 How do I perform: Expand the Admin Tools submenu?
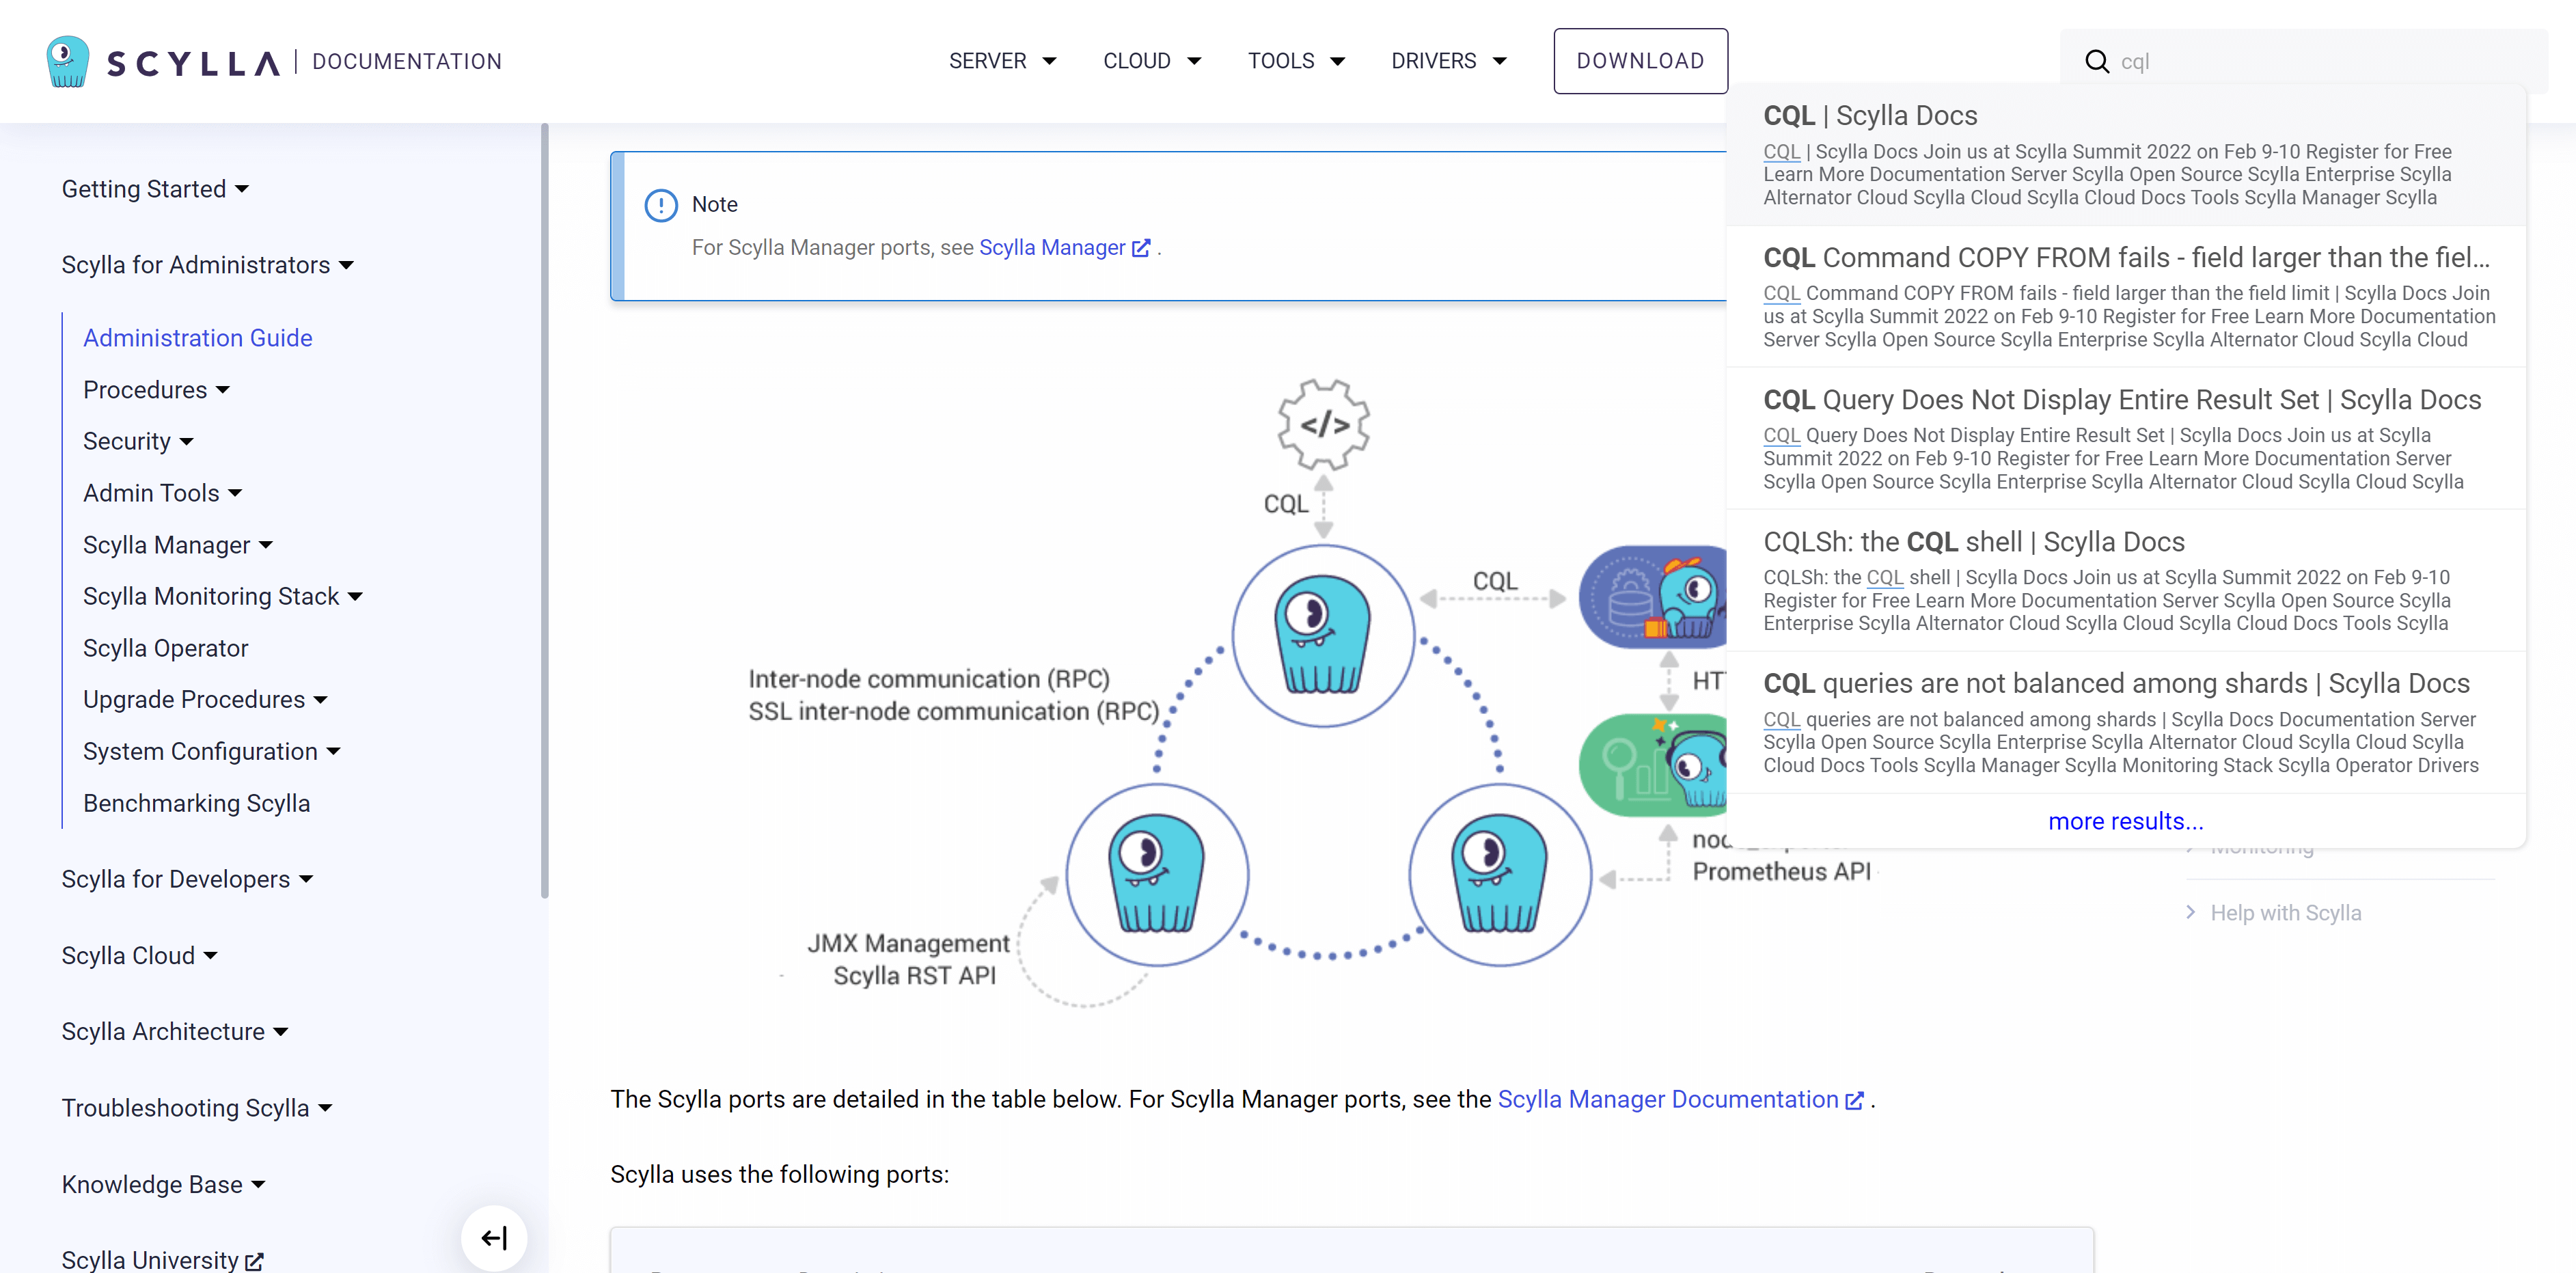(162, 493)
